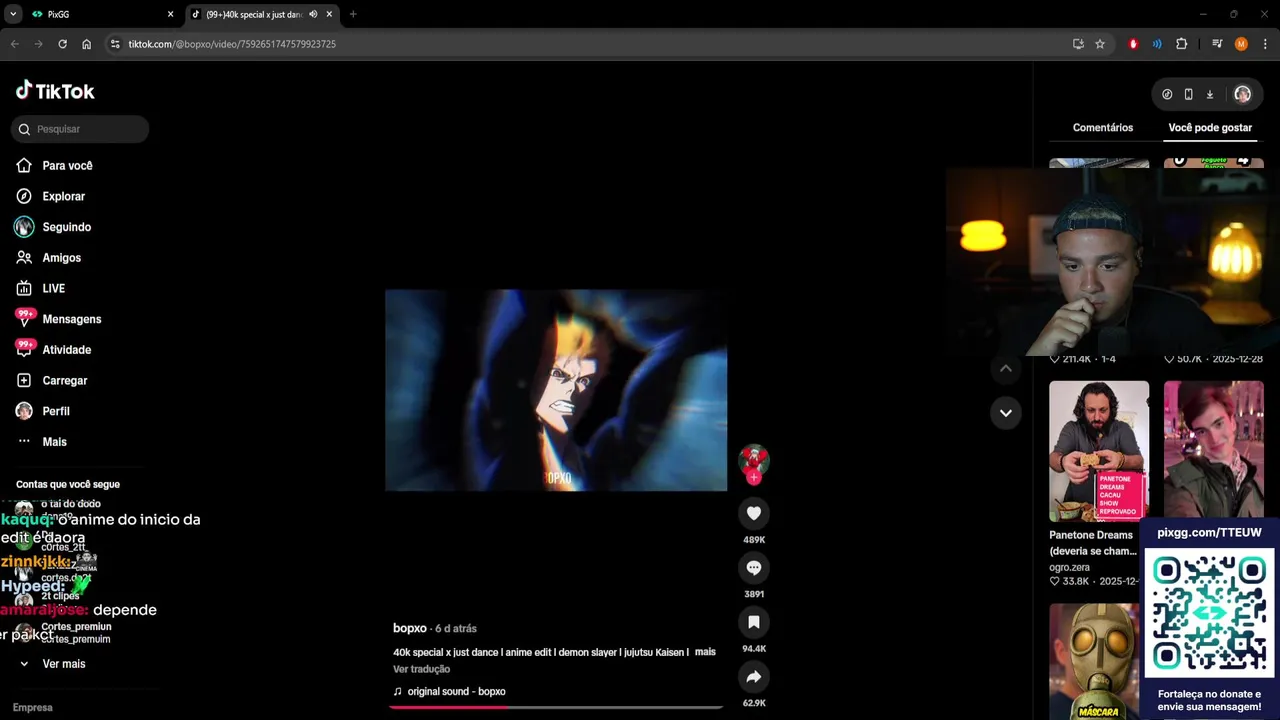Click the Pesquisar search field

click(80, 129)
